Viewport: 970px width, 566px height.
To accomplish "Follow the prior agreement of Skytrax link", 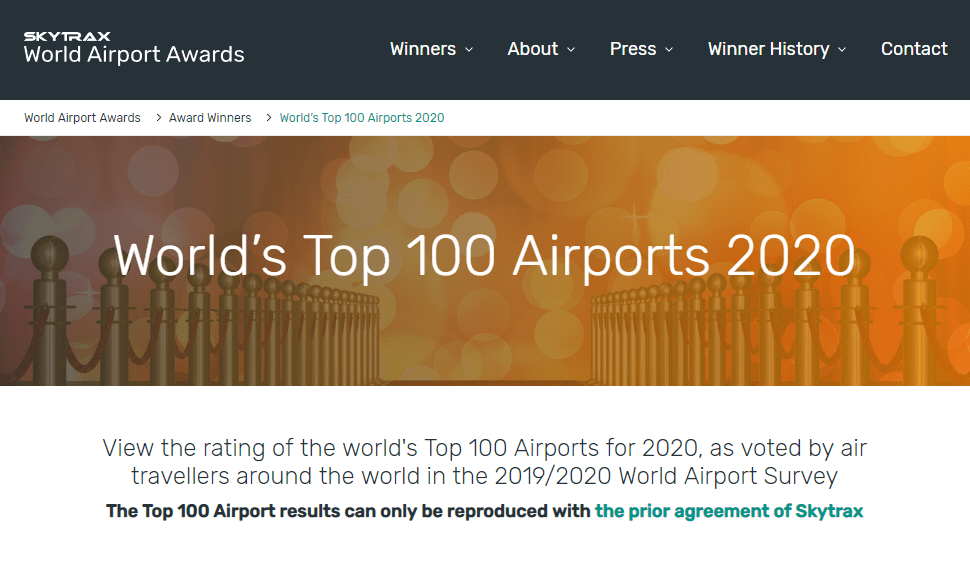I will coord(728,511).
